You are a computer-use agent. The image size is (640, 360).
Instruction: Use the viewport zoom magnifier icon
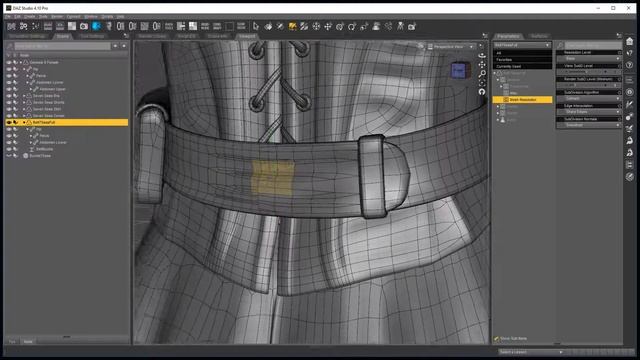482,74
